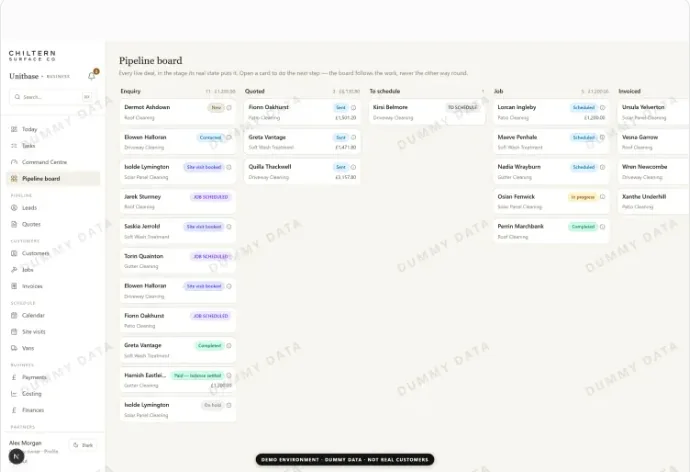This screenshot has height=472, width=690.
Task: Click info icon on Hamish Eastleigh card
Action: (x=229, y=375)
